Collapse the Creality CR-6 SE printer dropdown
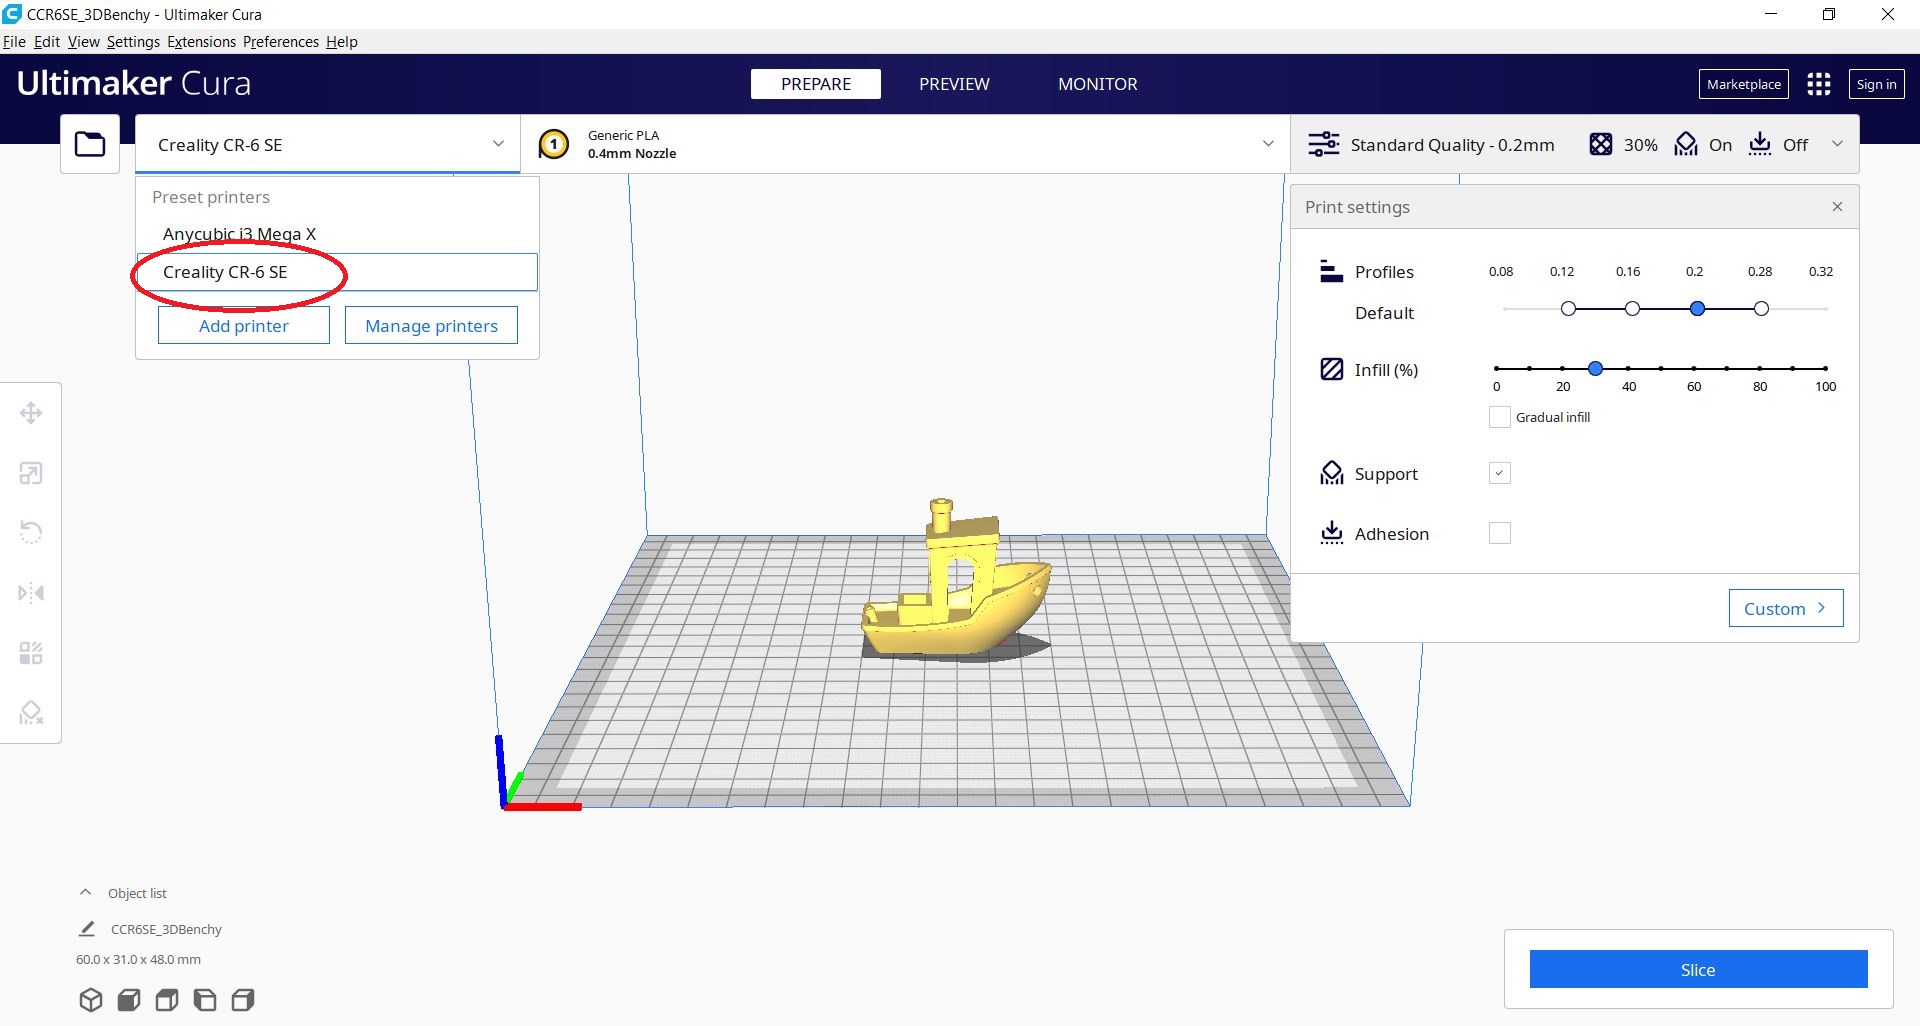1920x1026 pixels. pos(497,144)
